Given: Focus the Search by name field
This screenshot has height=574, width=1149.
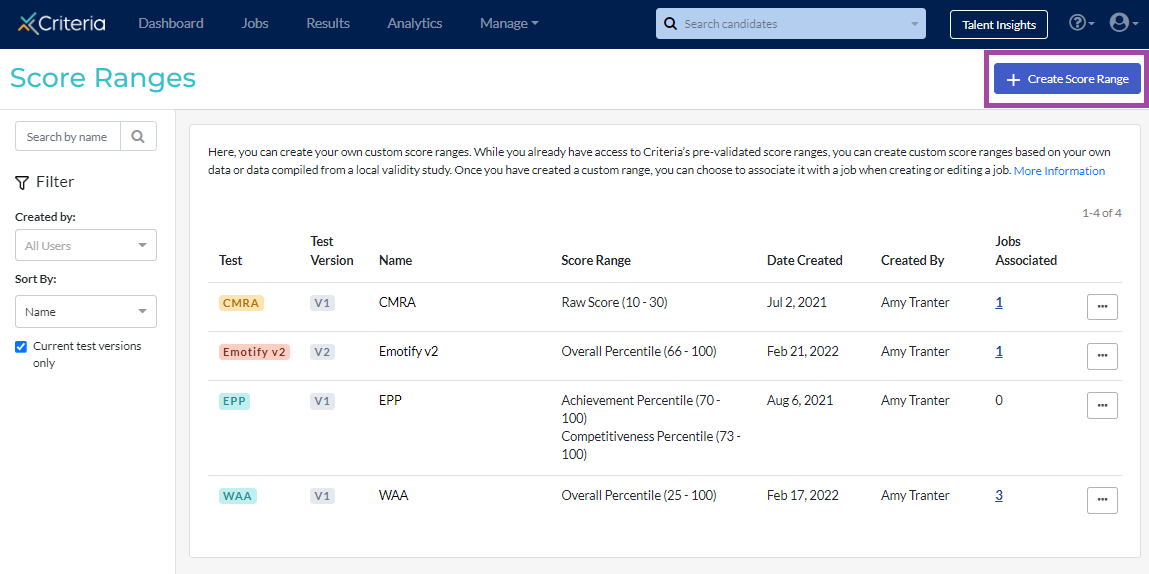Looking at the screenshot, I should click(68, 136).
